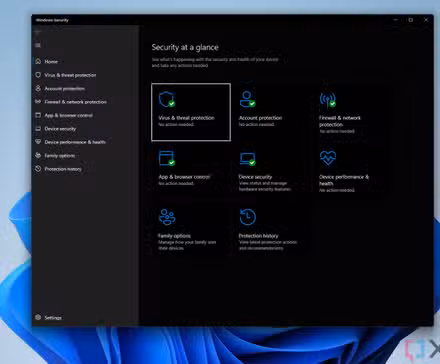Click the Device performance & health tile title
440x364 pixels.
coord(344,180)
